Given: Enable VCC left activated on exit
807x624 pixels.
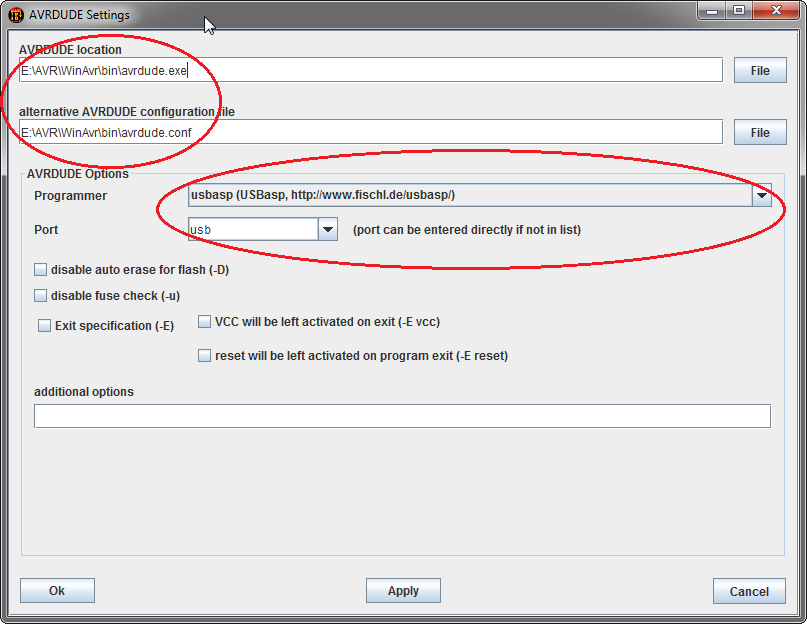Looking at the screenshot, I should pos(204,322).
